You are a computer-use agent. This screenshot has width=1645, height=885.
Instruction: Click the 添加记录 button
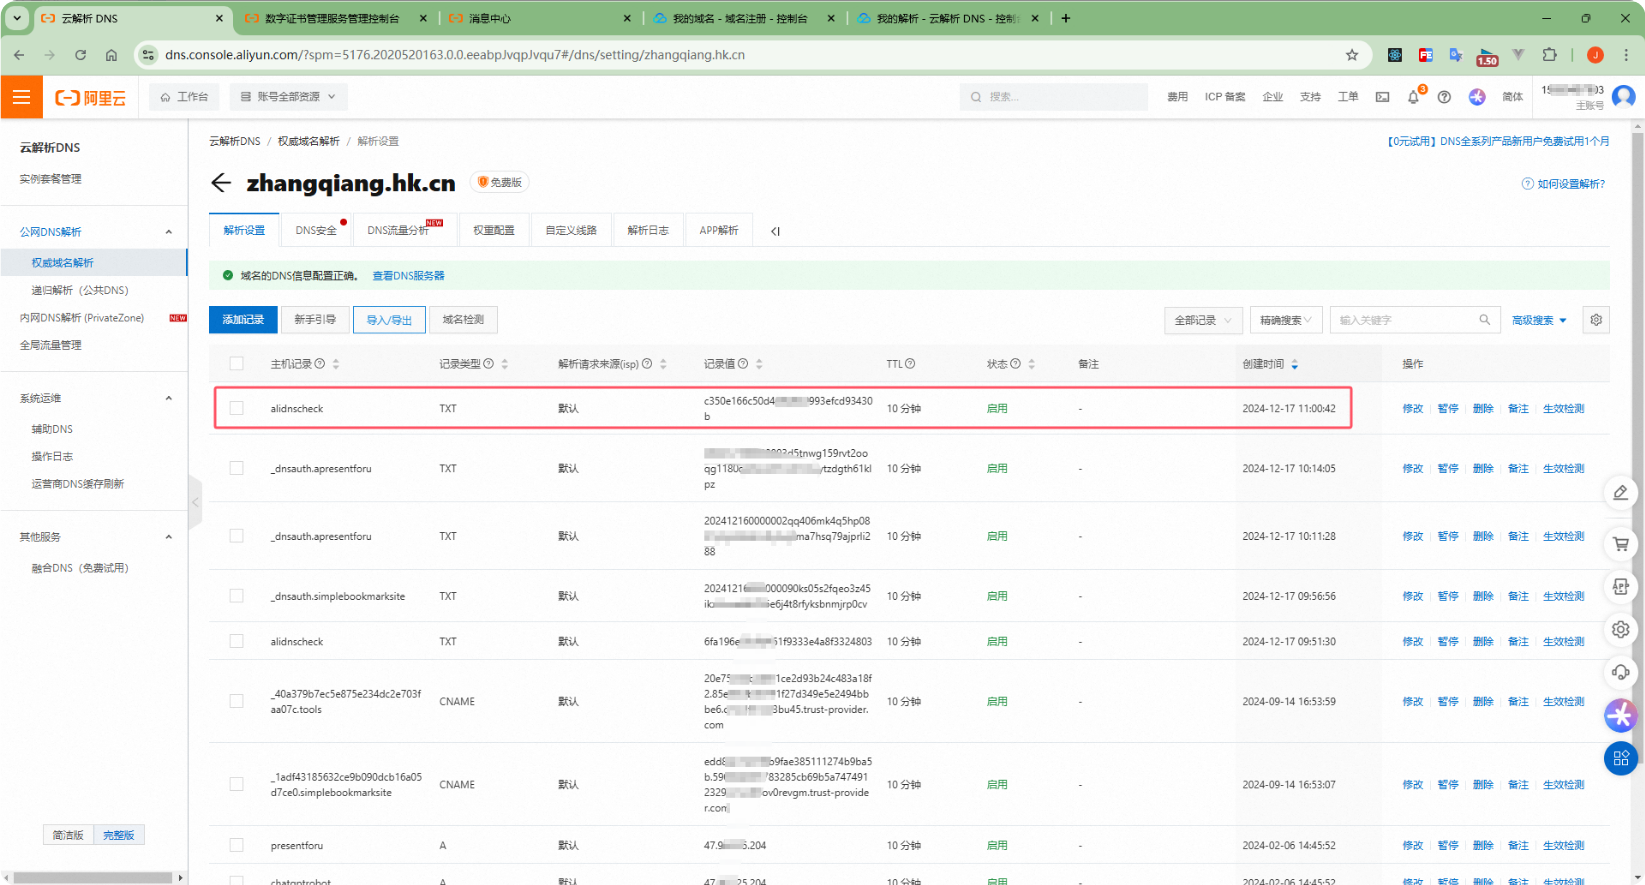243,320
